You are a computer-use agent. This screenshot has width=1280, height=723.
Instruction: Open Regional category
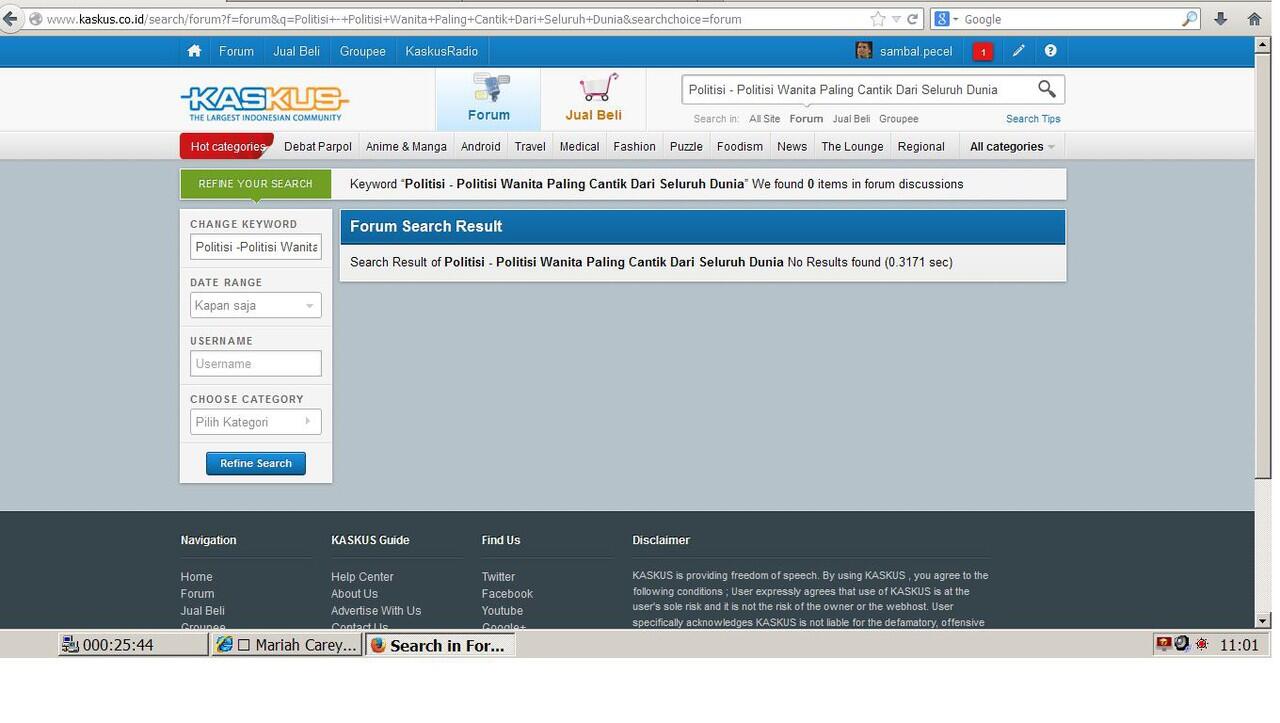921,146
